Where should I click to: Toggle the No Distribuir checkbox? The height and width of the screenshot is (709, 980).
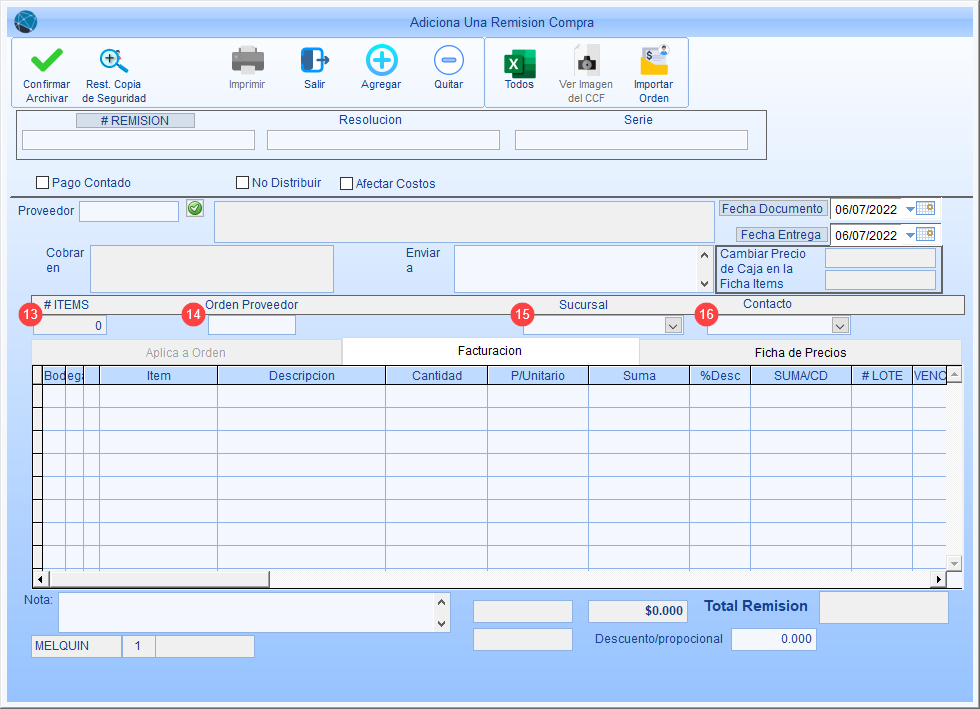(x=242, y=183)
